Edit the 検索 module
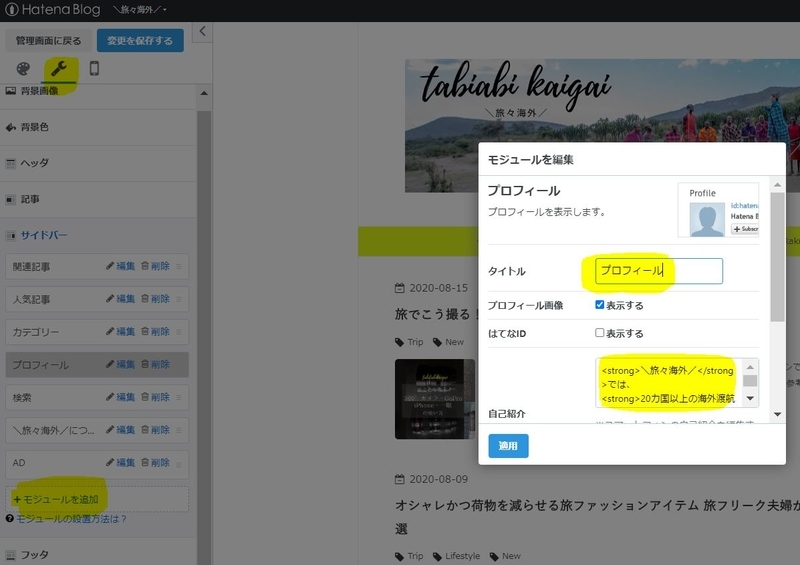This screenshot has width=800, height=565. (121, 397)
